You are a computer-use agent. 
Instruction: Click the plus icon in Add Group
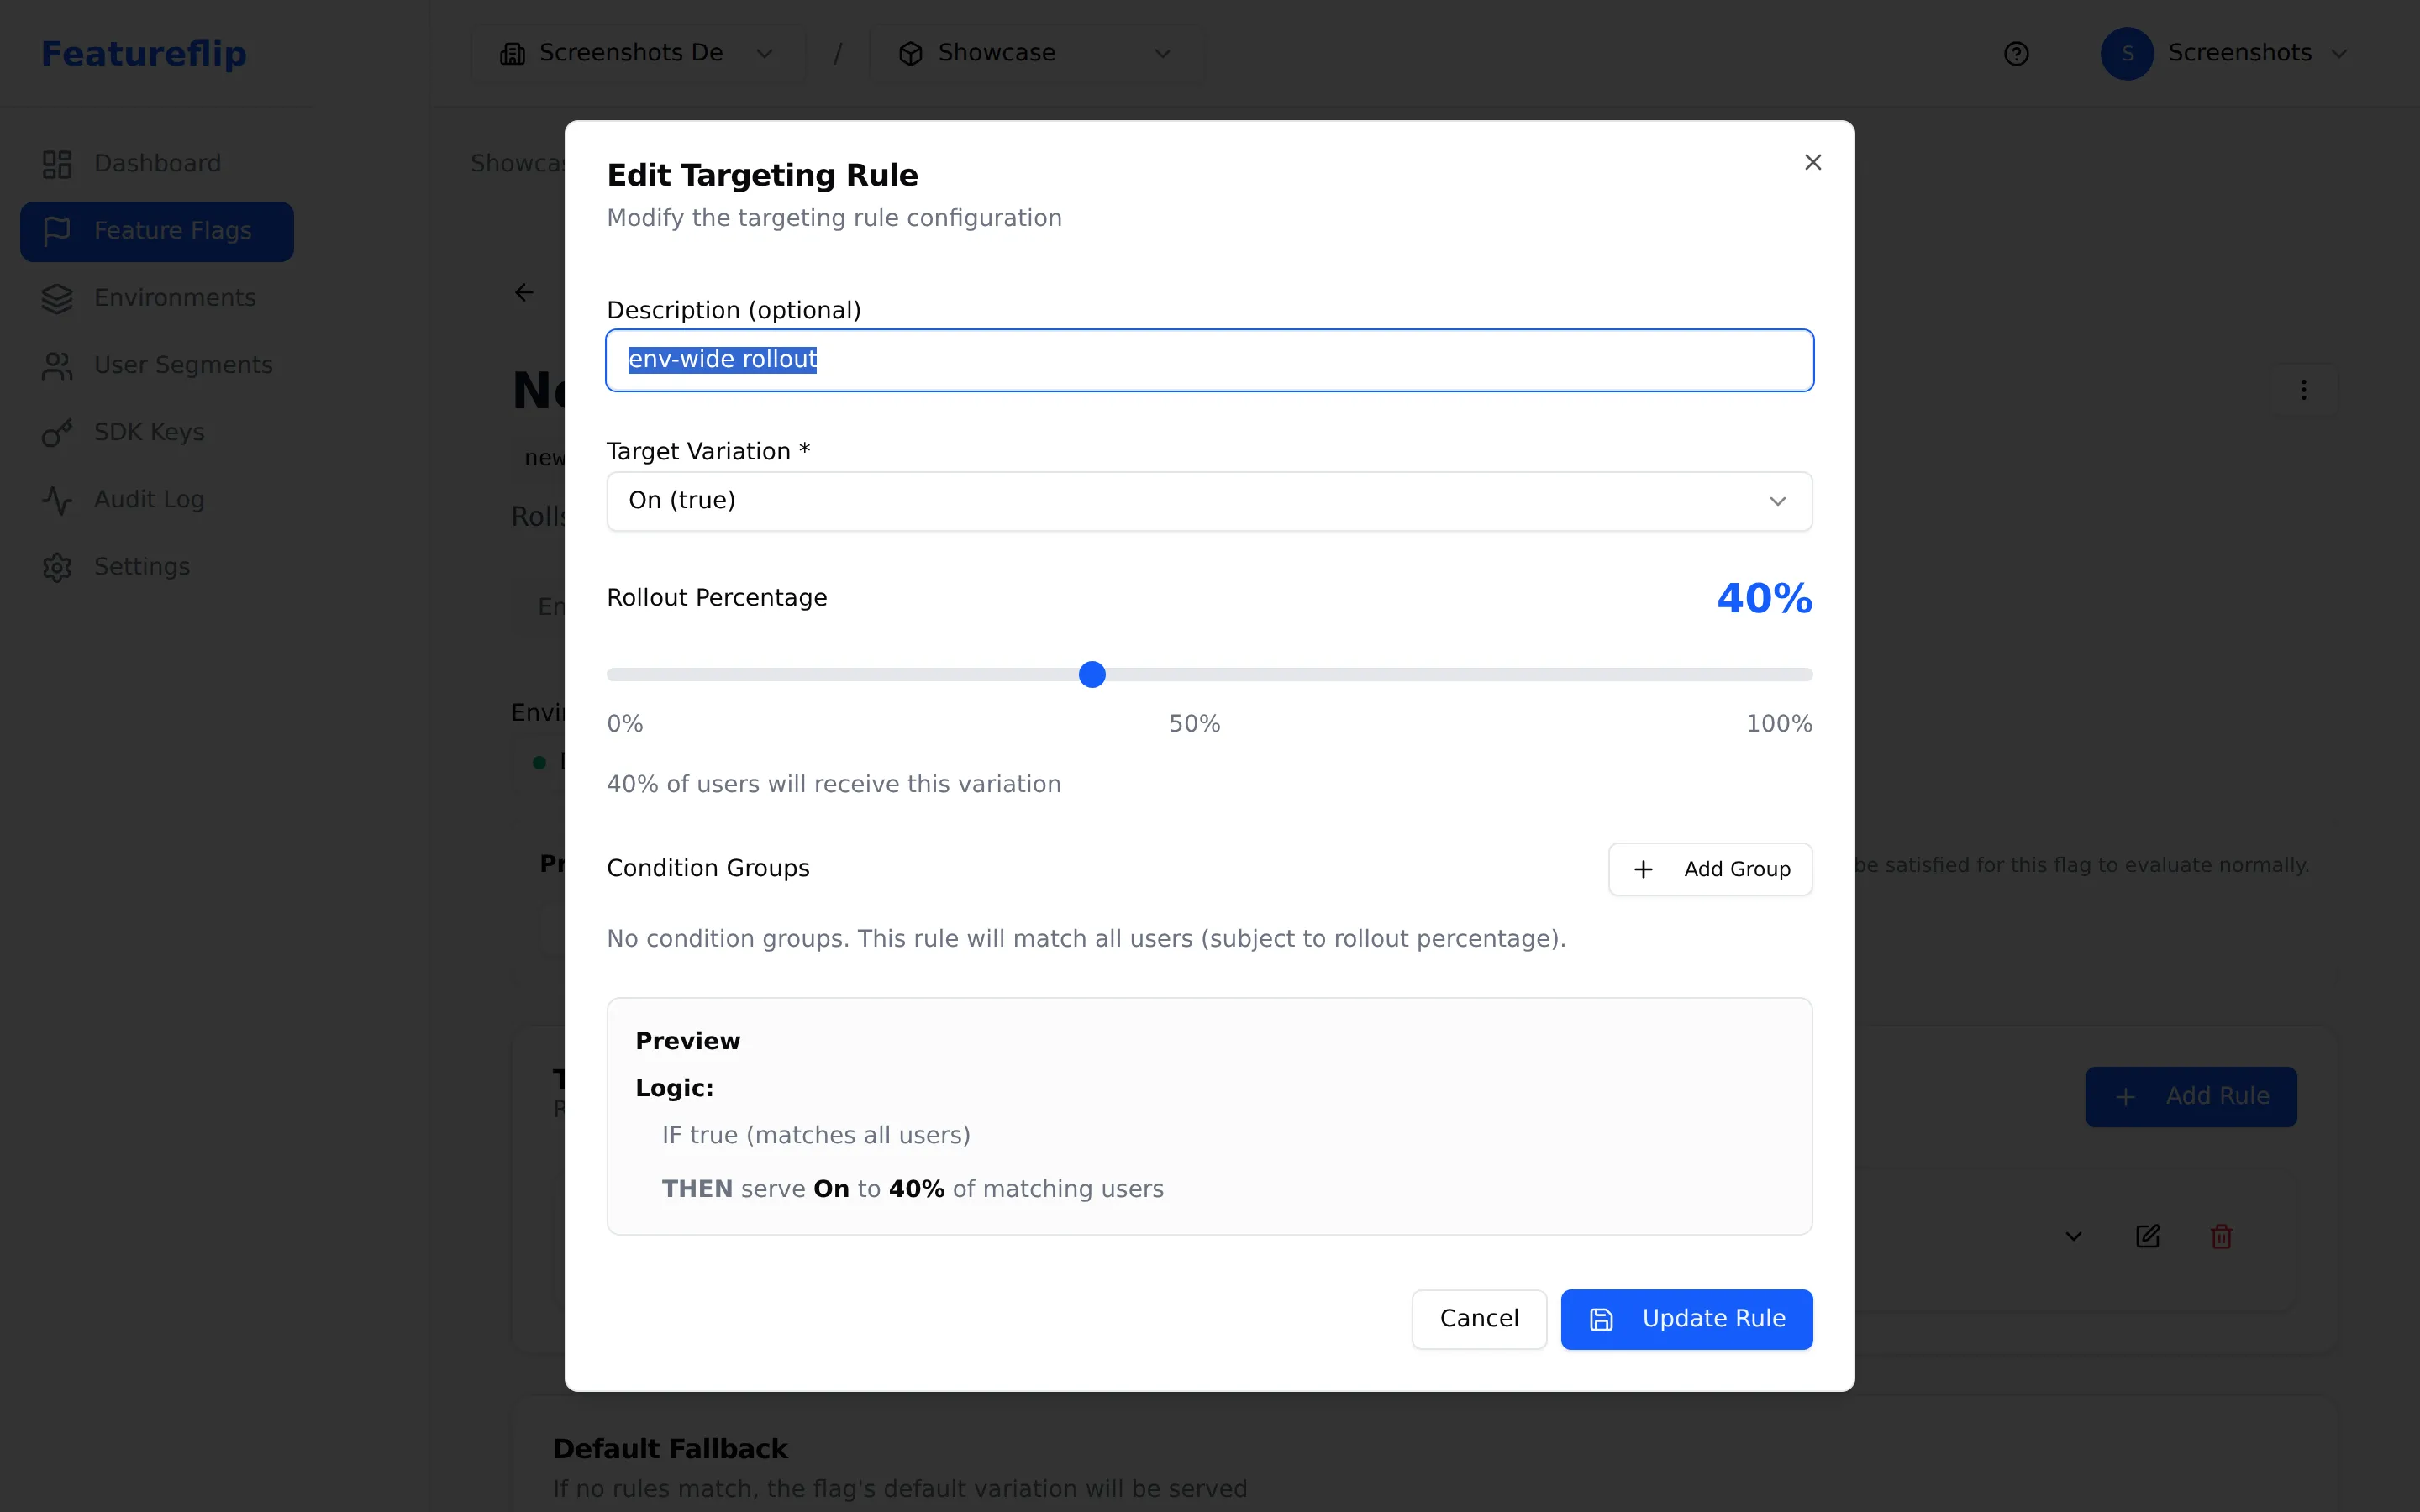point(1643,869)
